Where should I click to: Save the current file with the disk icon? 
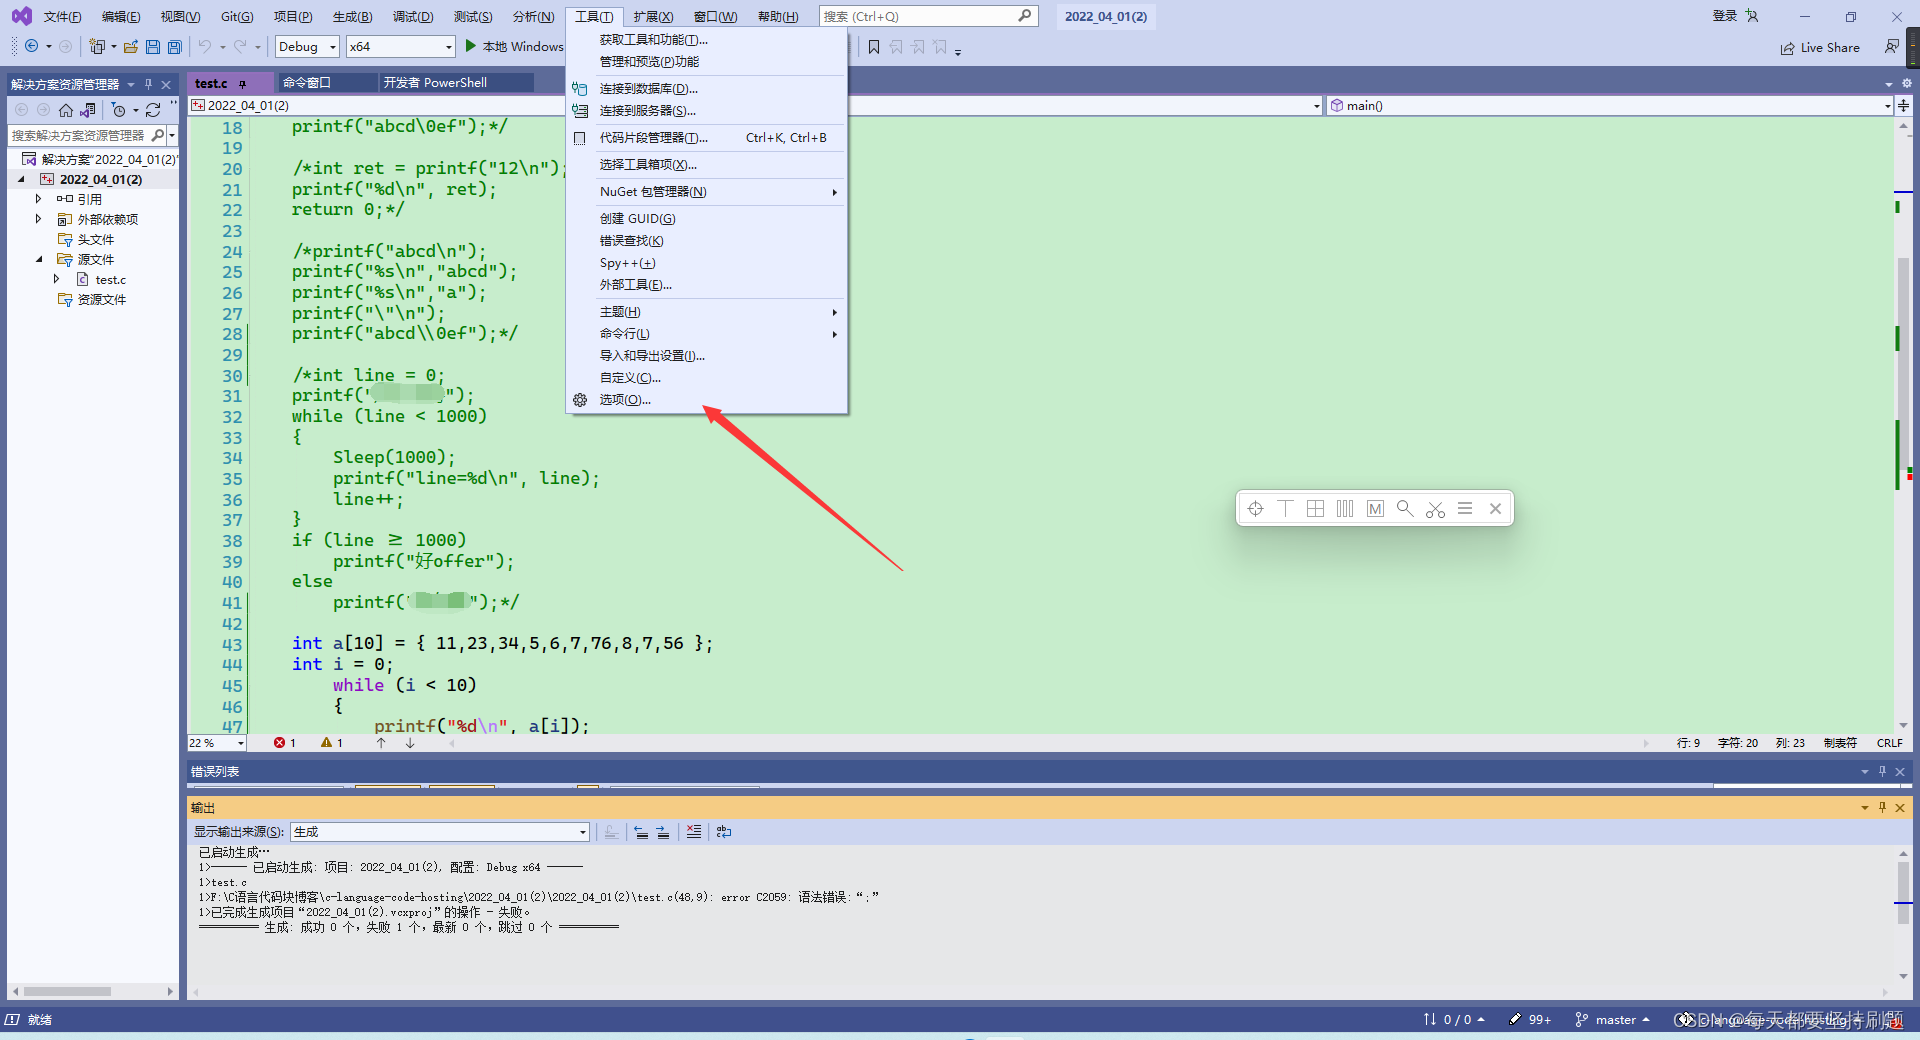pos(153,46)
